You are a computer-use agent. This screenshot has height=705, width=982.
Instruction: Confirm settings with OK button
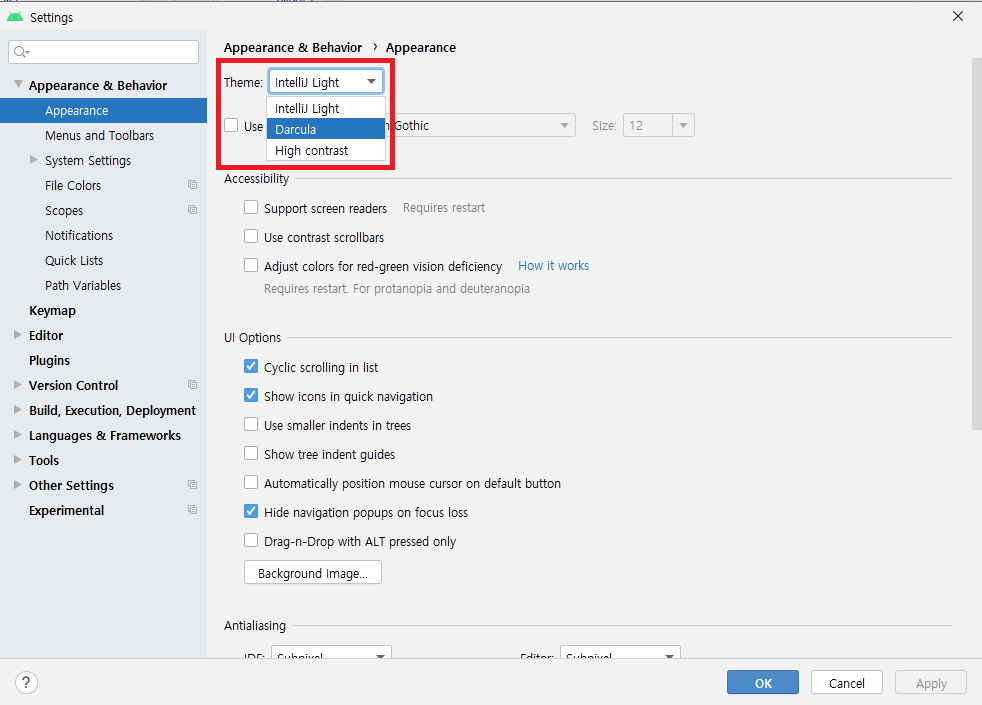[x=763, y=682]
